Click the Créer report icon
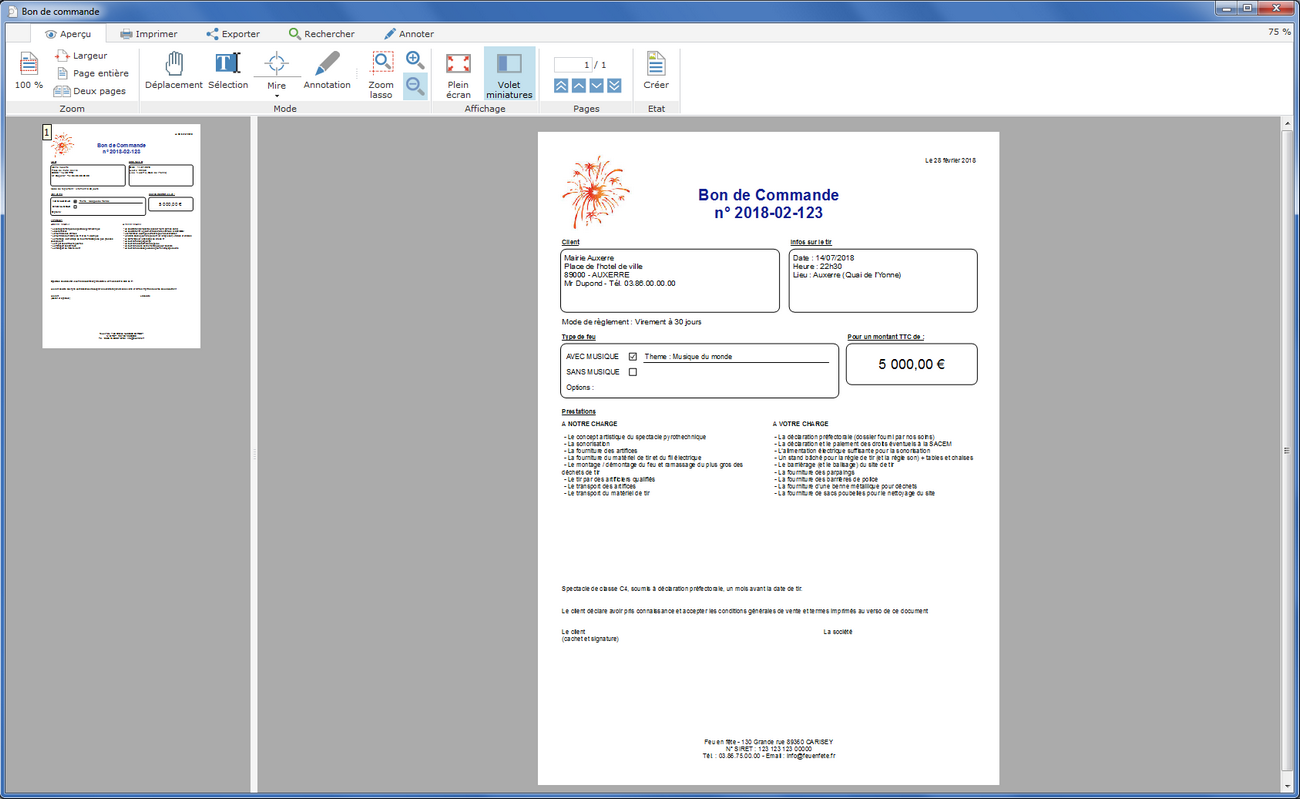Image resolution: width=1300 pixels, height=799 pixels. point(656,72)
